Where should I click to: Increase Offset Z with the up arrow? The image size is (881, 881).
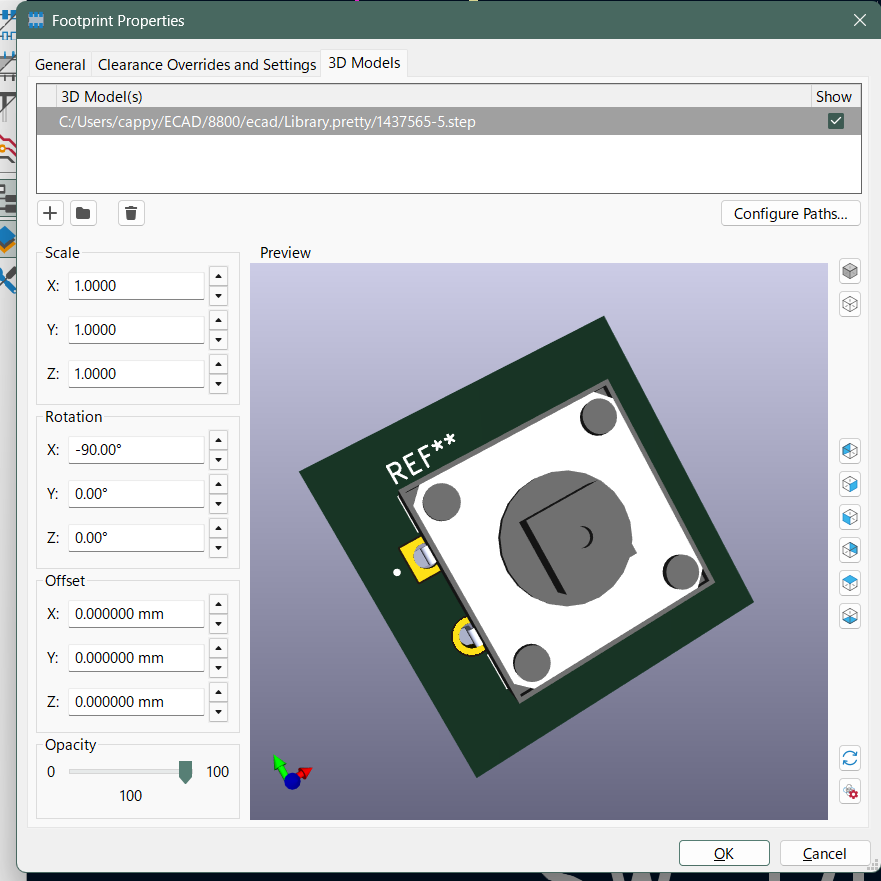(x=219, y=693)
